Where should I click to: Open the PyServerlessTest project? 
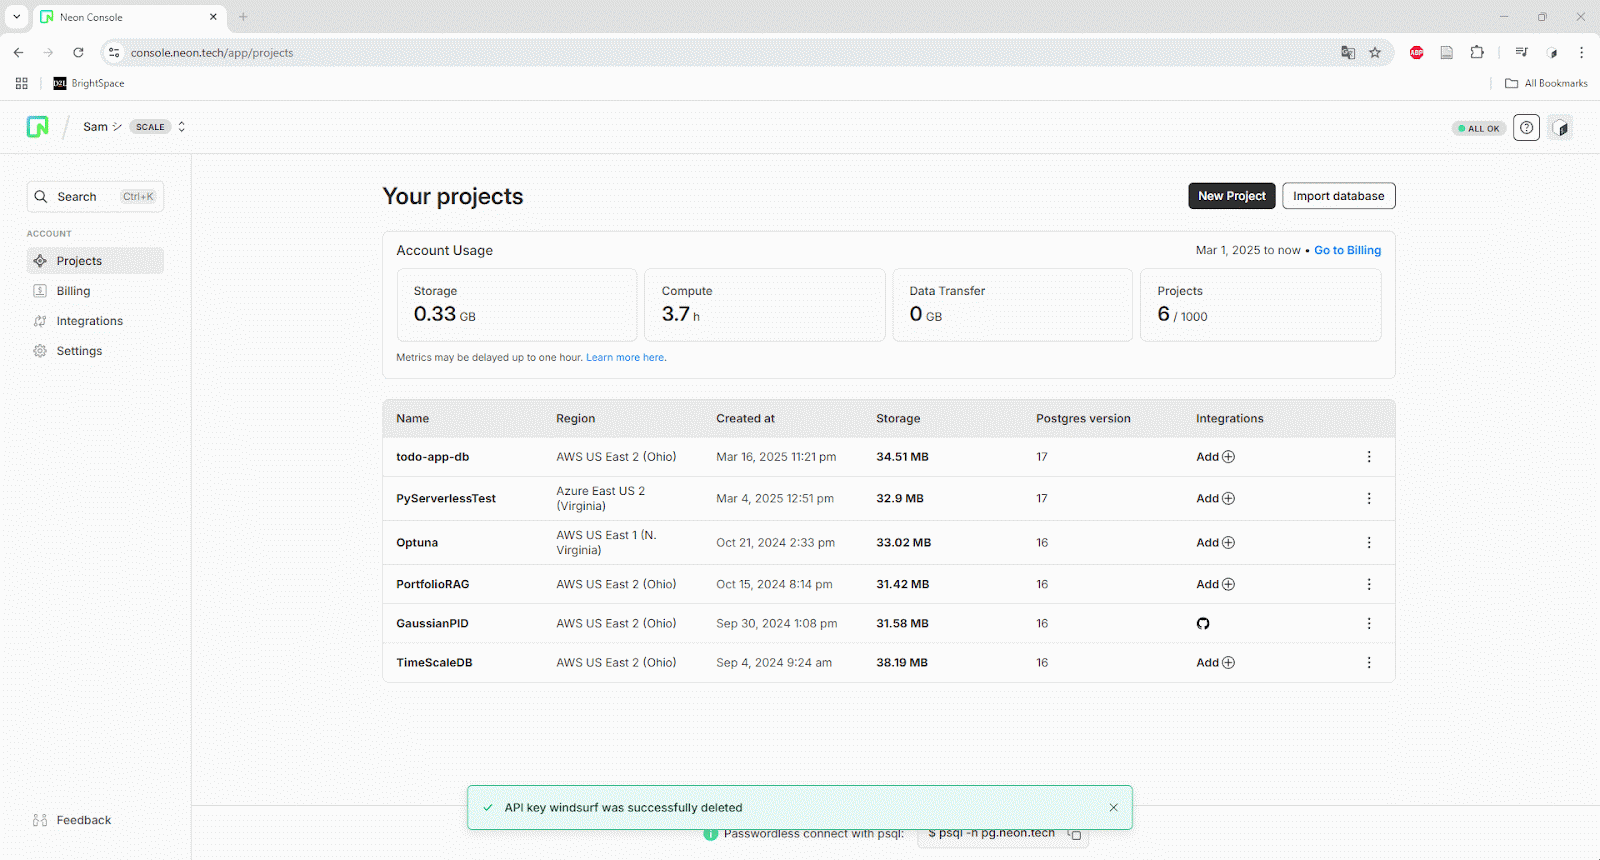(446, 499)
